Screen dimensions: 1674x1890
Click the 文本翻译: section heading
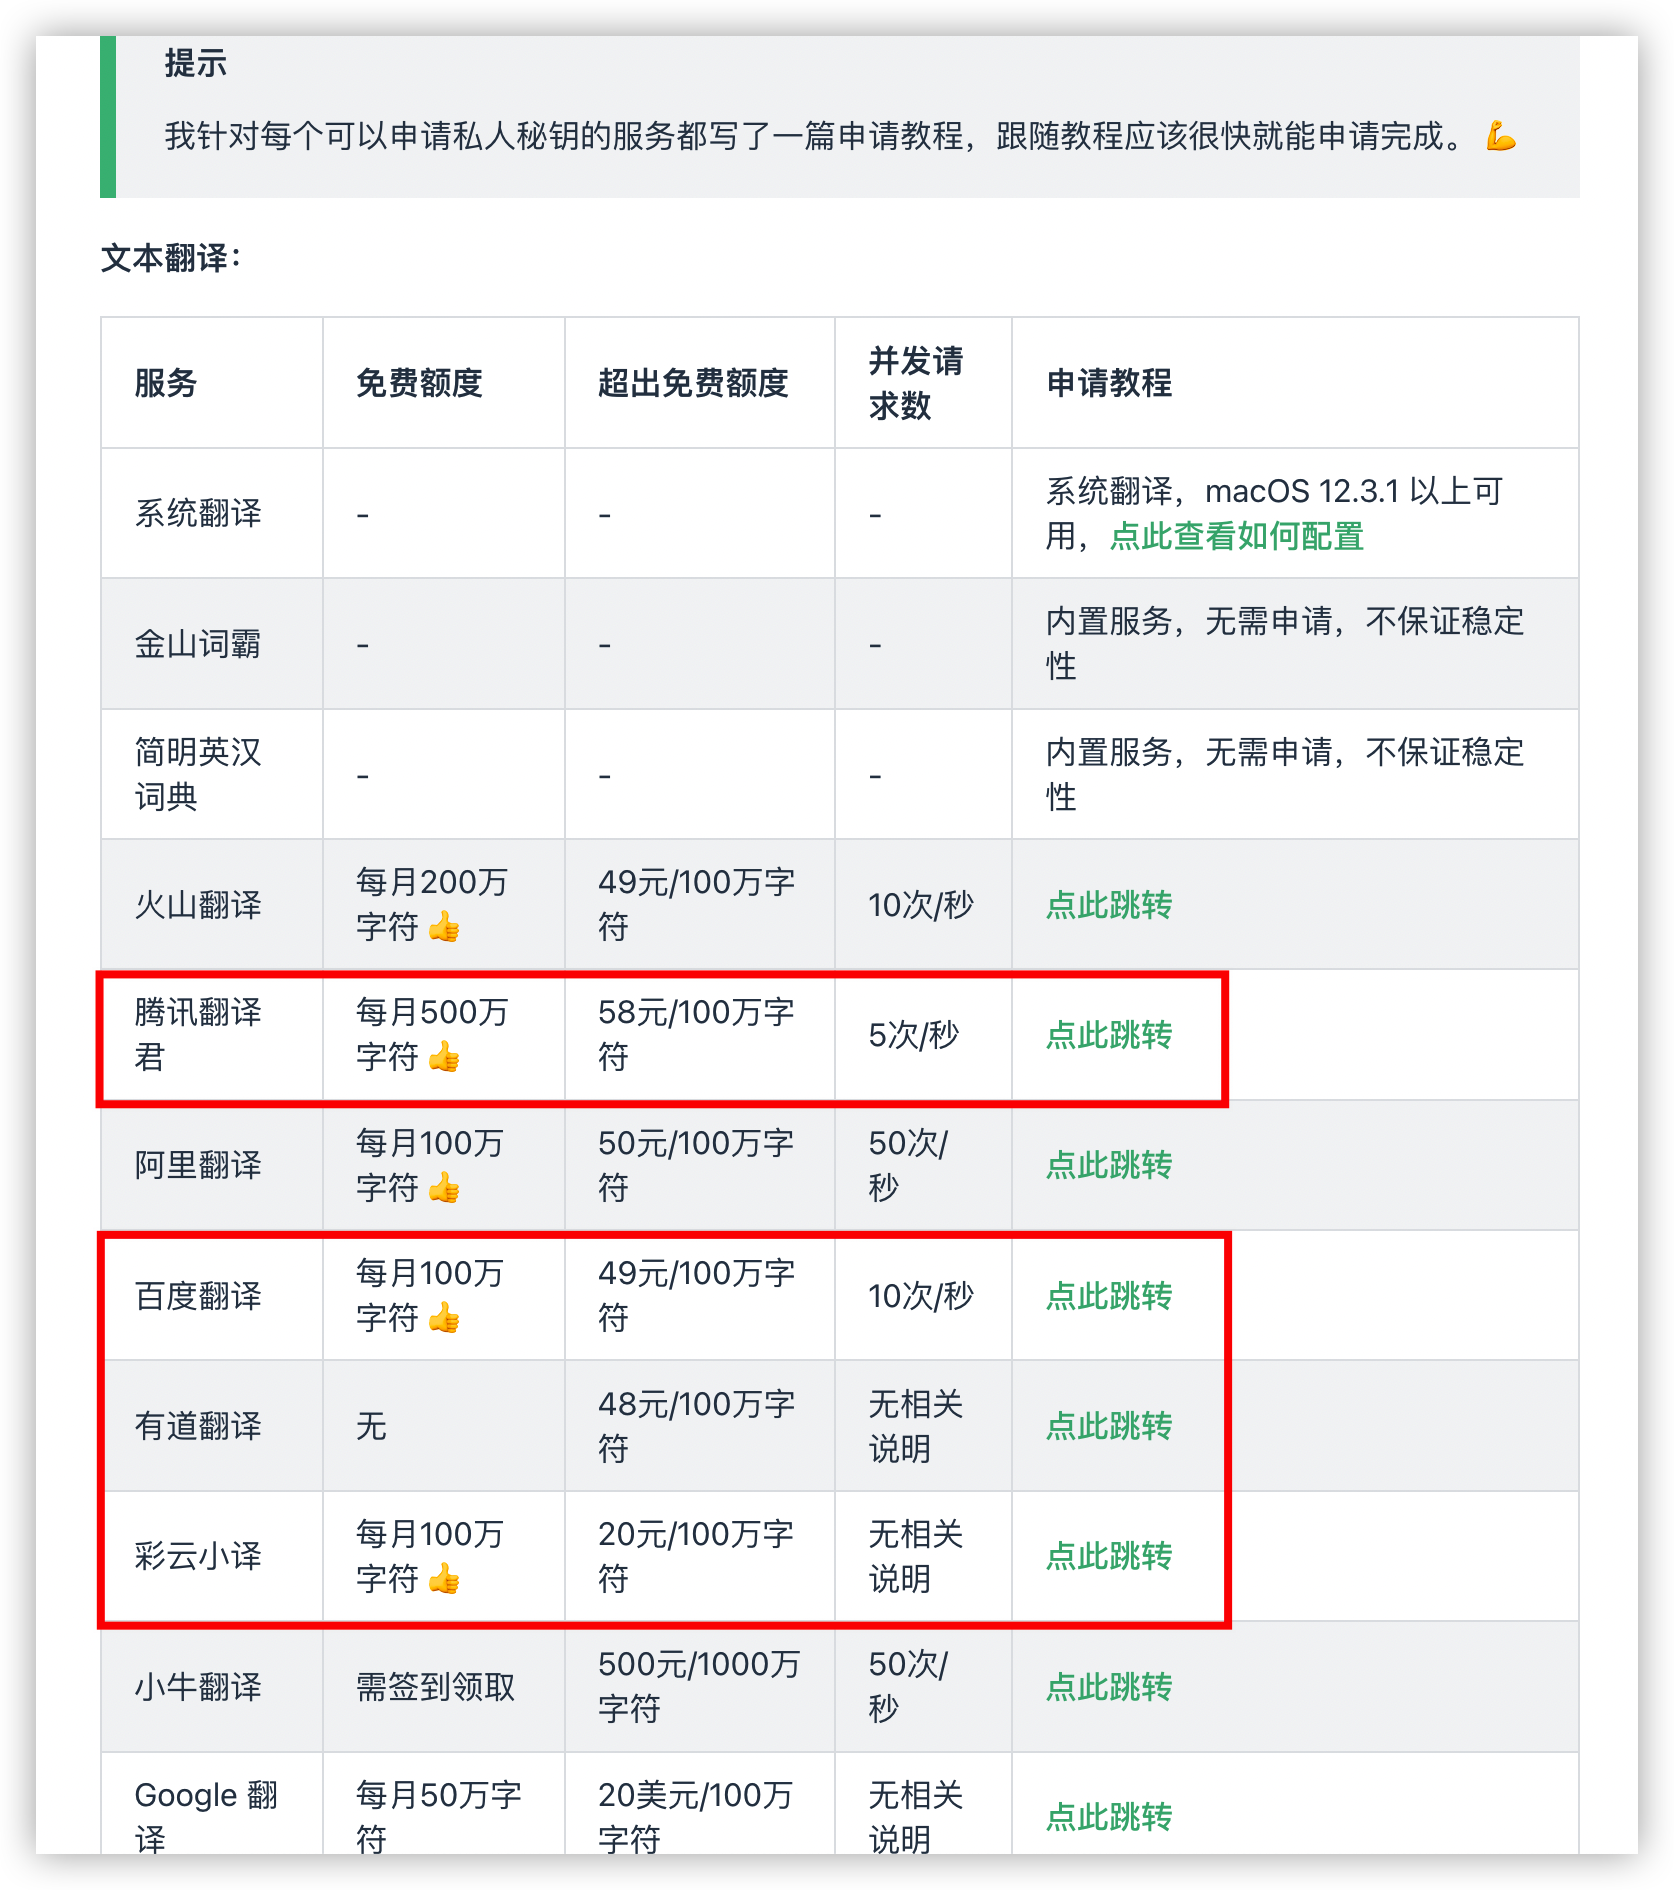tap(171, 258)
